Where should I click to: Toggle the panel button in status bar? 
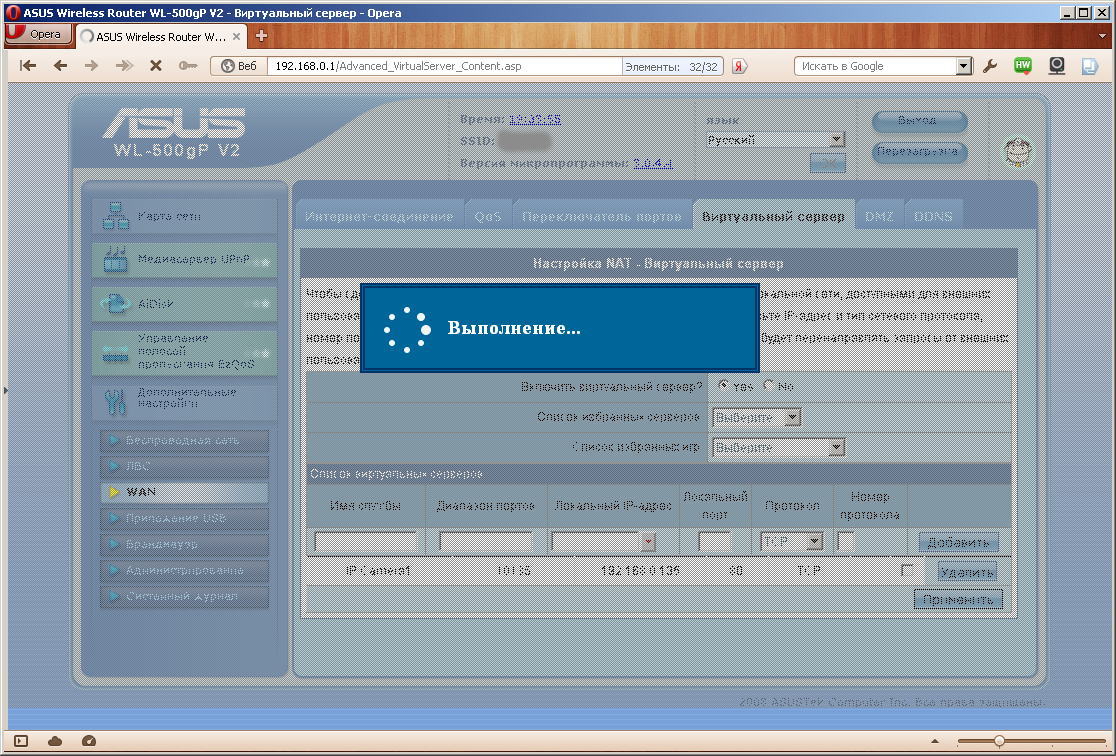21,741
